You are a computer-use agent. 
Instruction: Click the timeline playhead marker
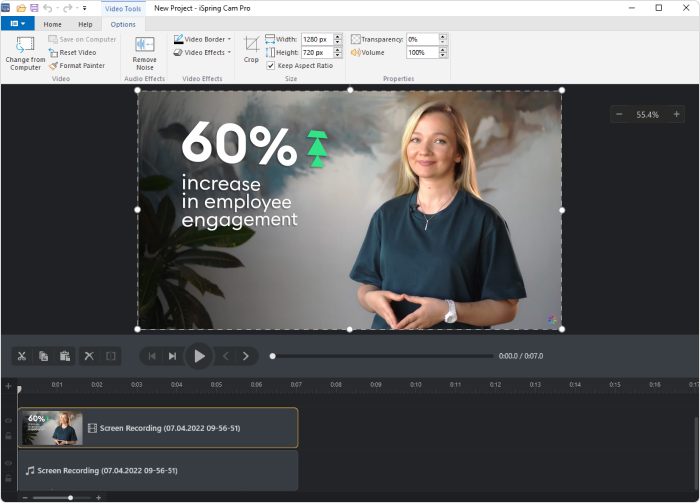tap(19, 389)
